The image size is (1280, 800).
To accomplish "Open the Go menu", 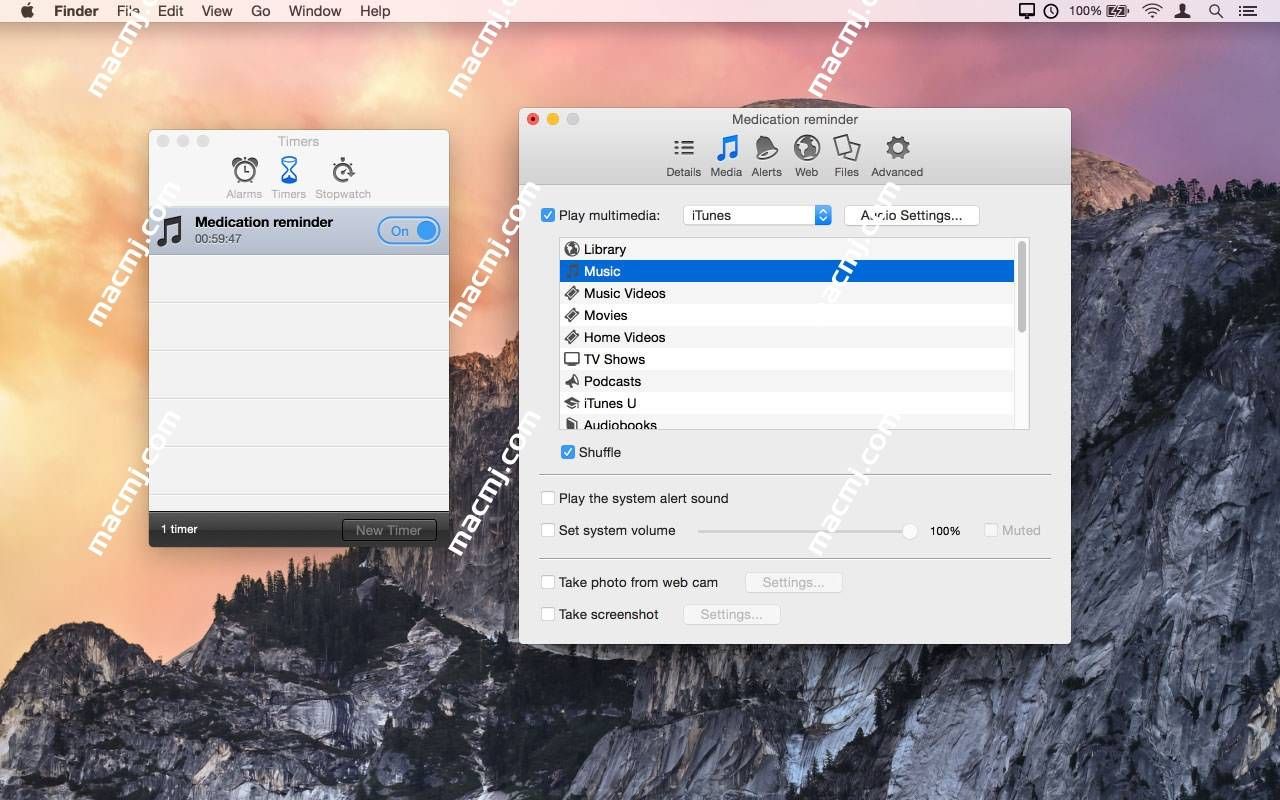I will (x=261, y=11).
